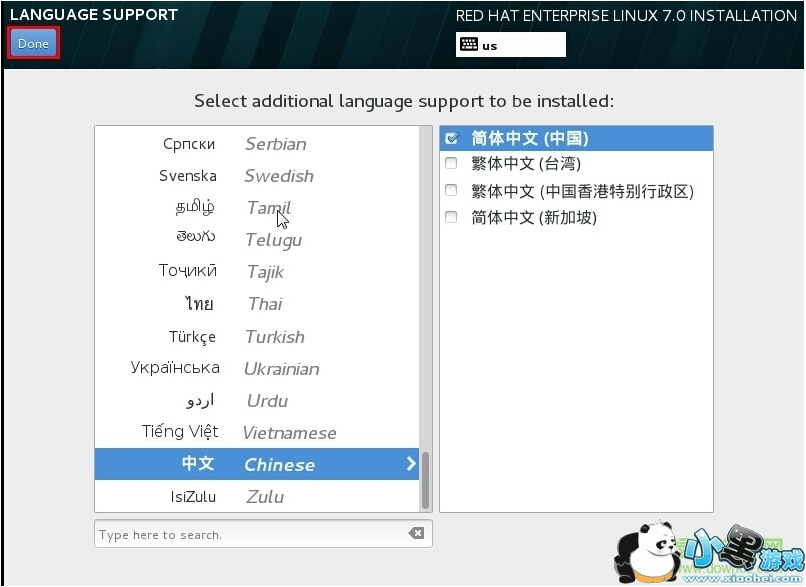Clear the search field with the backspace icon
Screen dimensions: 806x587
coord(416,534)
